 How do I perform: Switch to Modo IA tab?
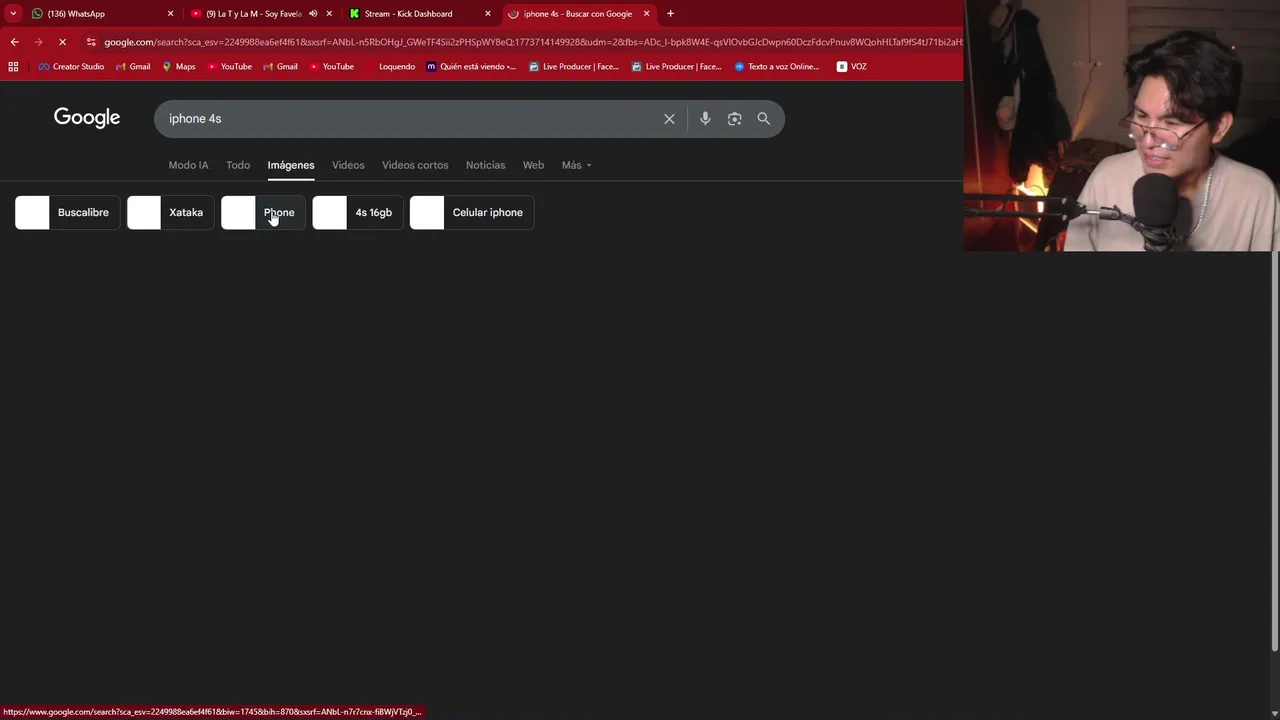click(x=188, y=165)
